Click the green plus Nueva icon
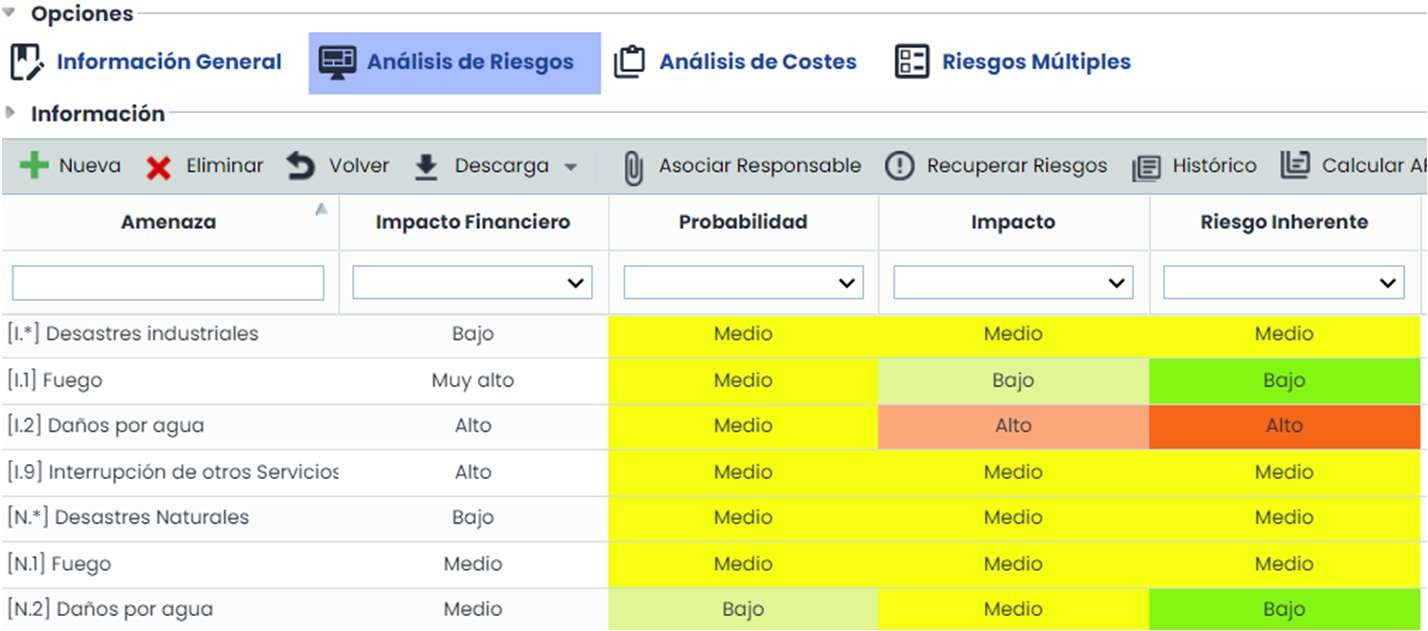The image size is (1428, 631). (34, 166)
